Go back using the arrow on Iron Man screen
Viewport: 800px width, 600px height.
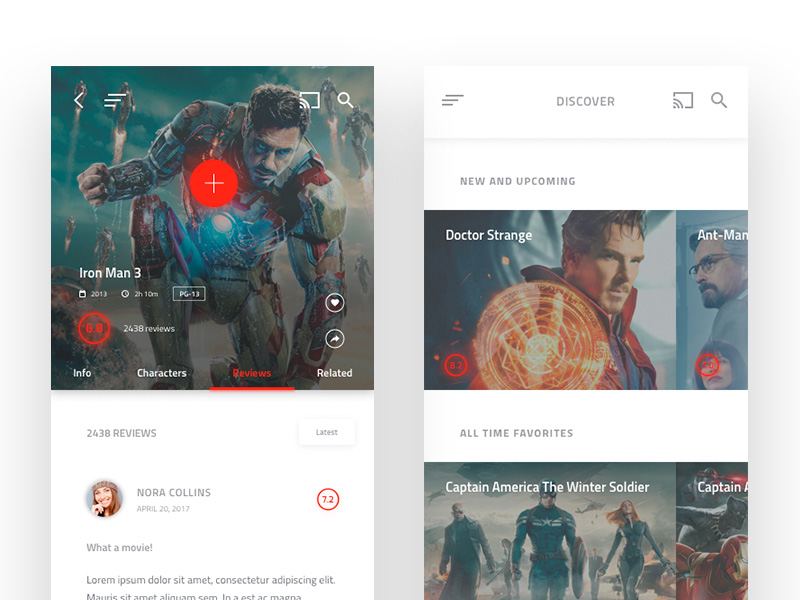click(x=79, y=101)
